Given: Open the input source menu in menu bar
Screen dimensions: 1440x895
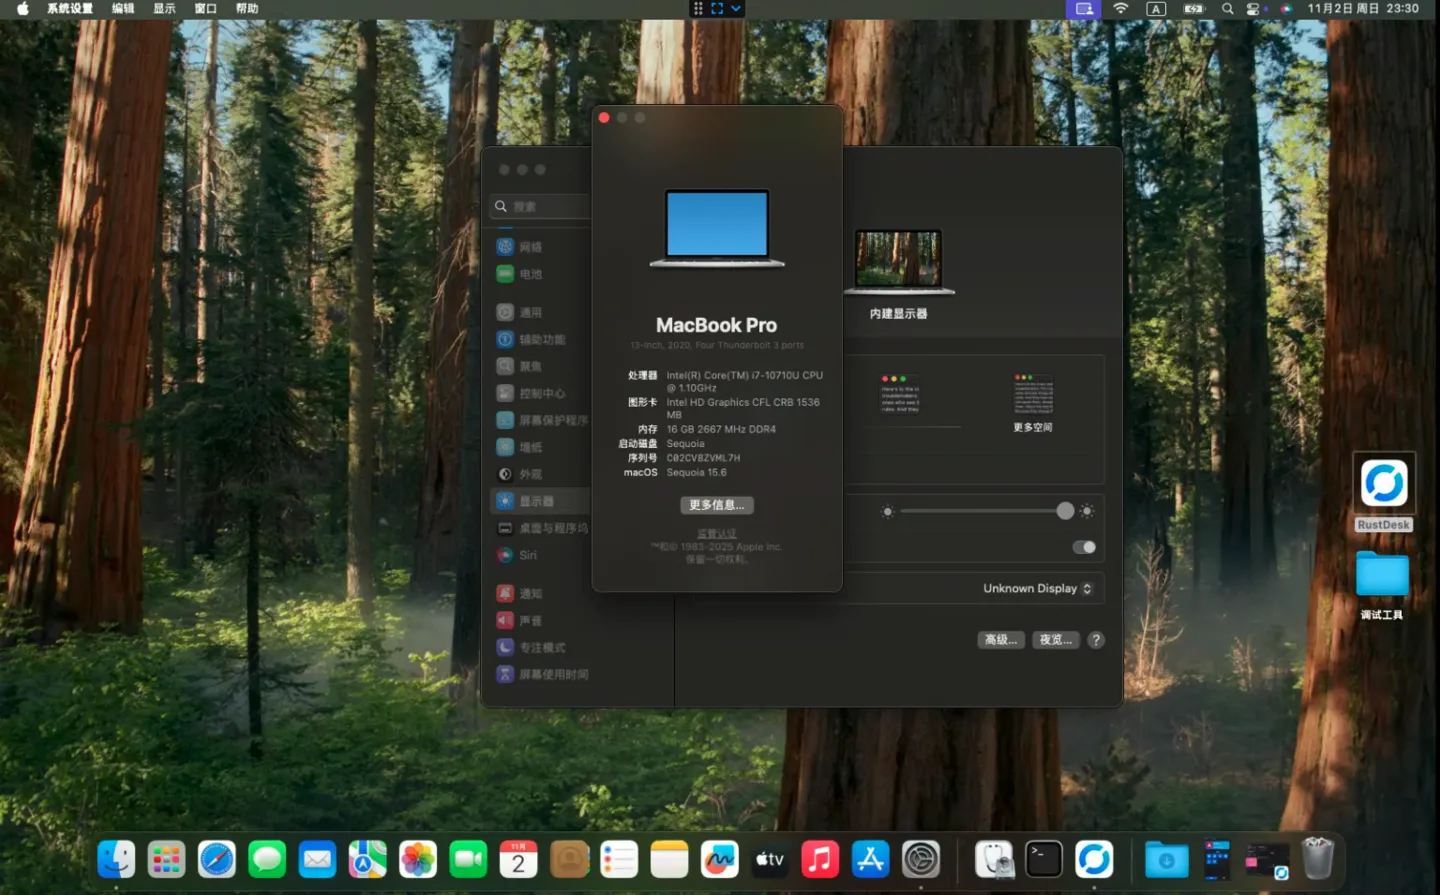Looking at the screenshot, I should (1155, 9).
